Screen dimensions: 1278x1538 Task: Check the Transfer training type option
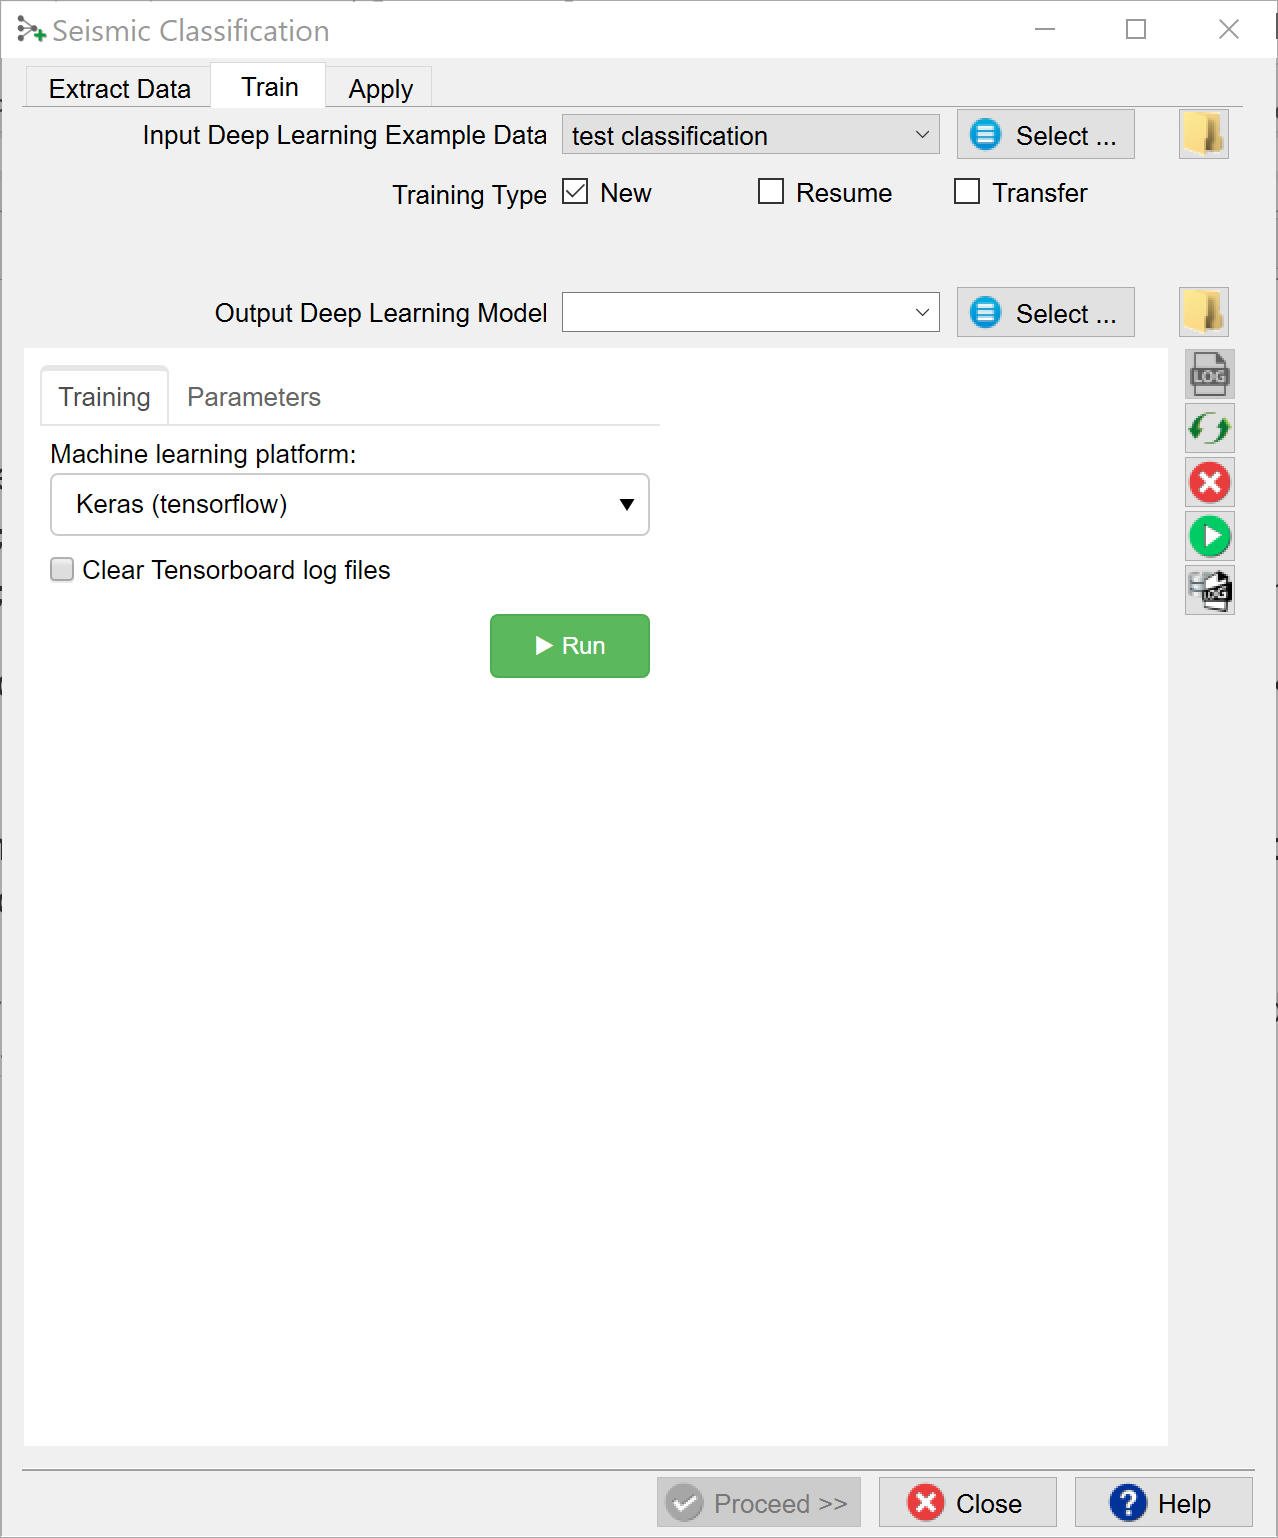tap(967, 192)
